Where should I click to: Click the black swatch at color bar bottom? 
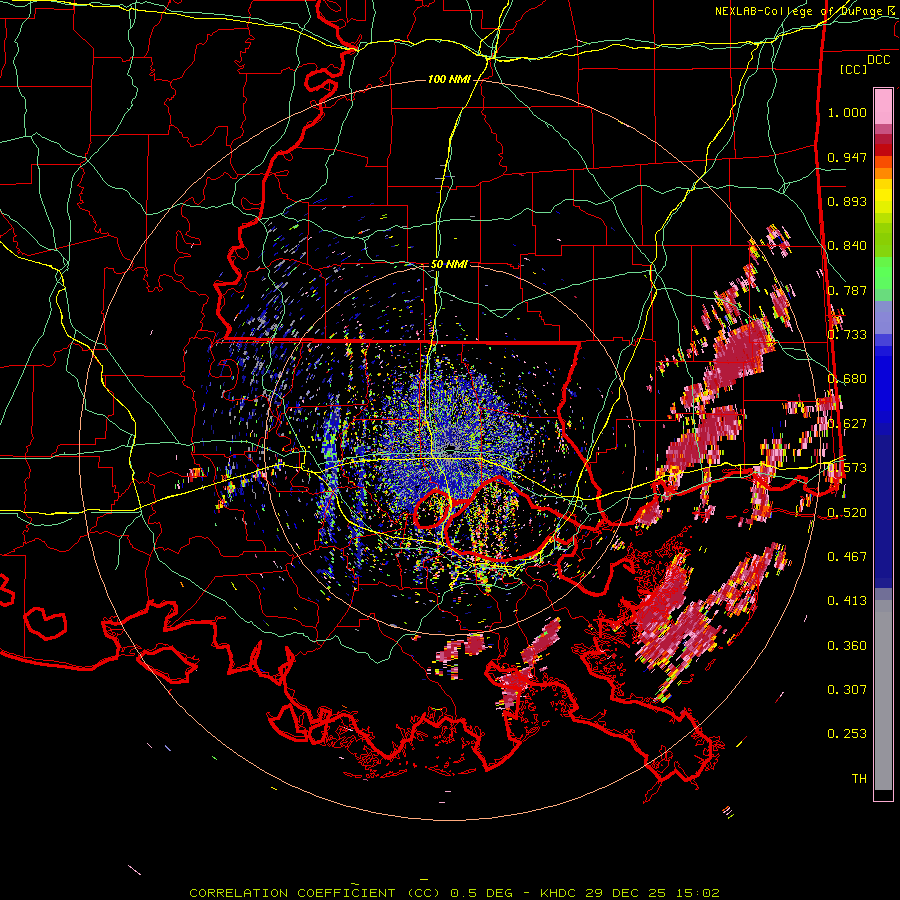click(883, 795)
